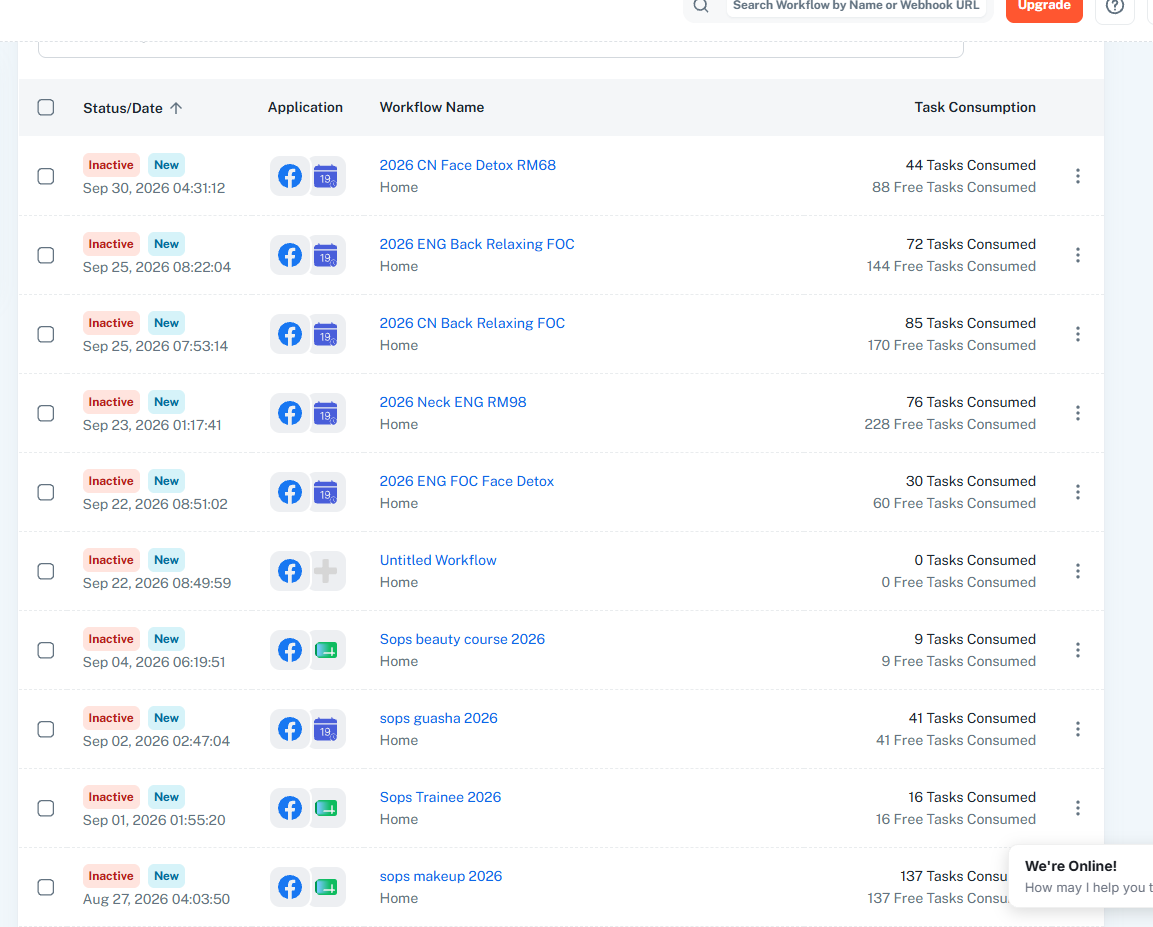Click calendar app icon for 2026 Neck ENG RM98
This screenshot has width=1153, height=927.
tap(326, 413)
